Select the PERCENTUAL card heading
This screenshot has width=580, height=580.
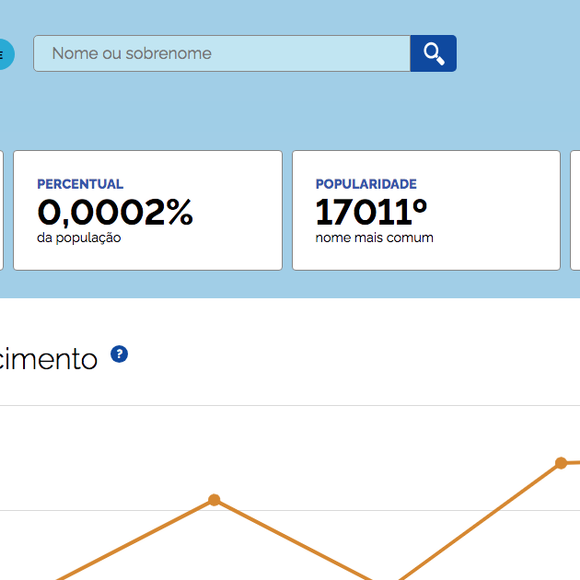[80, 184]
